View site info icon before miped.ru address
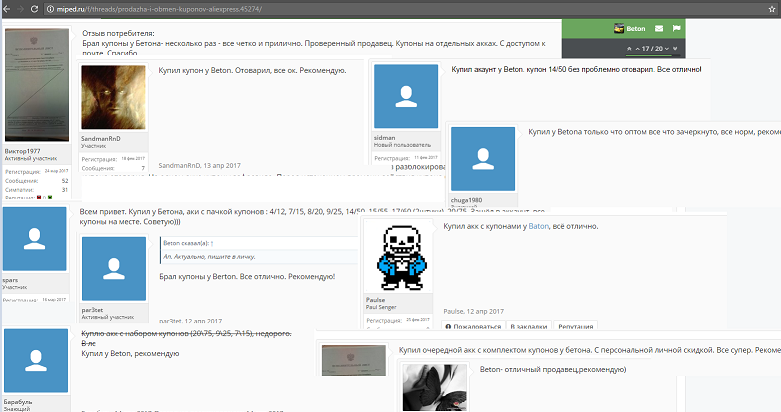The width and height of the screenshot is (781, 412). (50, 9)
